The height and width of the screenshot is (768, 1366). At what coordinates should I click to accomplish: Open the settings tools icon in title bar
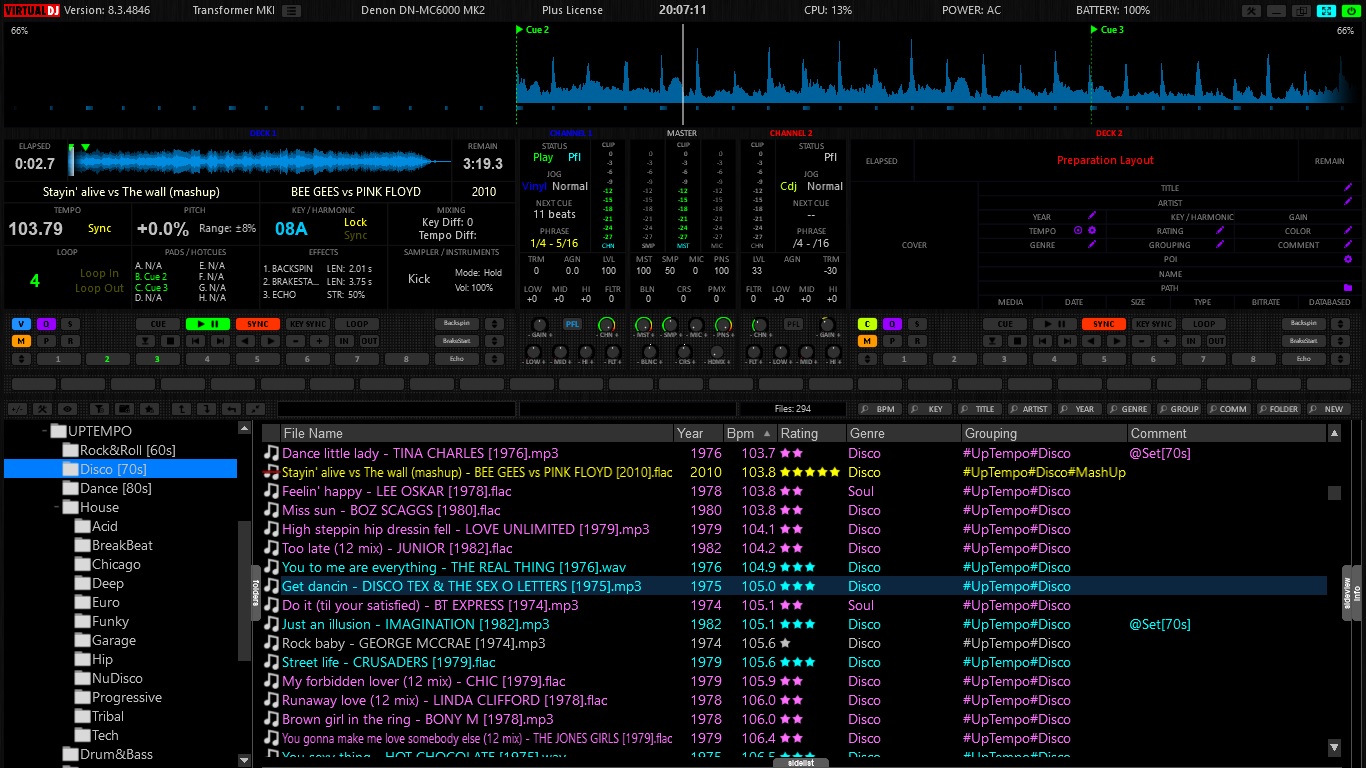tap(1251, 11)
